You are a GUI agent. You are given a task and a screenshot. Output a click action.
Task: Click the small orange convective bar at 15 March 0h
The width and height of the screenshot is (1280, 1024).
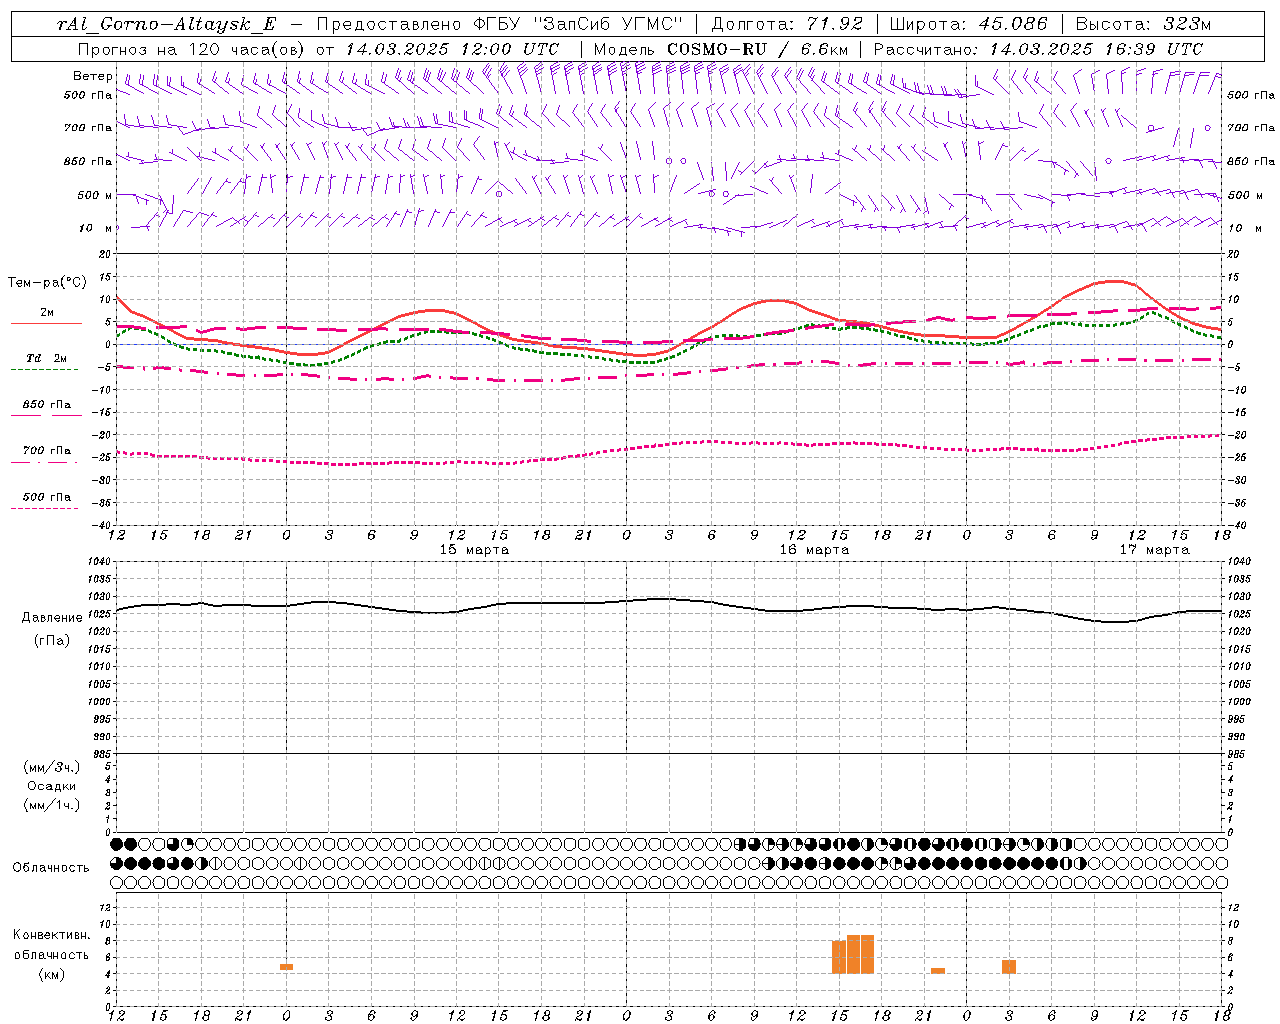click(x=286, y=967)
